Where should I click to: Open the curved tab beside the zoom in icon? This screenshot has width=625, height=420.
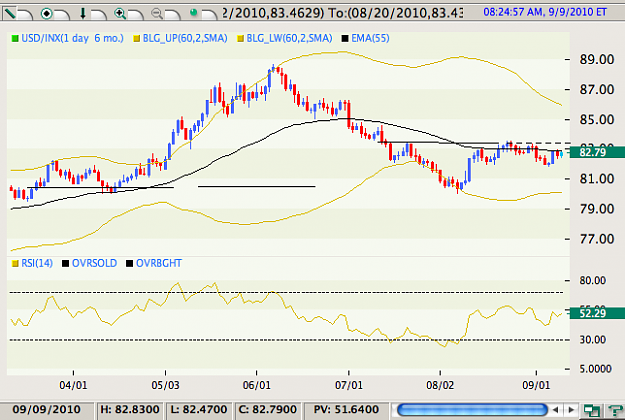[136, 15]
